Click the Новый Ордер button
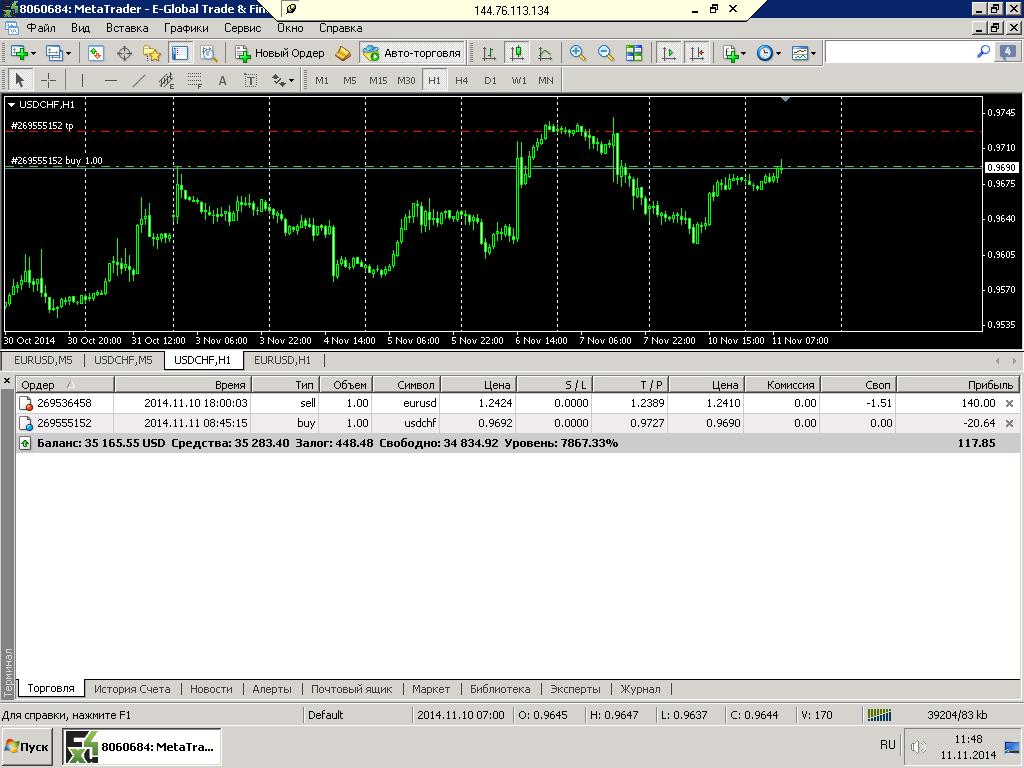 pyautogui.click(x=280, y=53)
